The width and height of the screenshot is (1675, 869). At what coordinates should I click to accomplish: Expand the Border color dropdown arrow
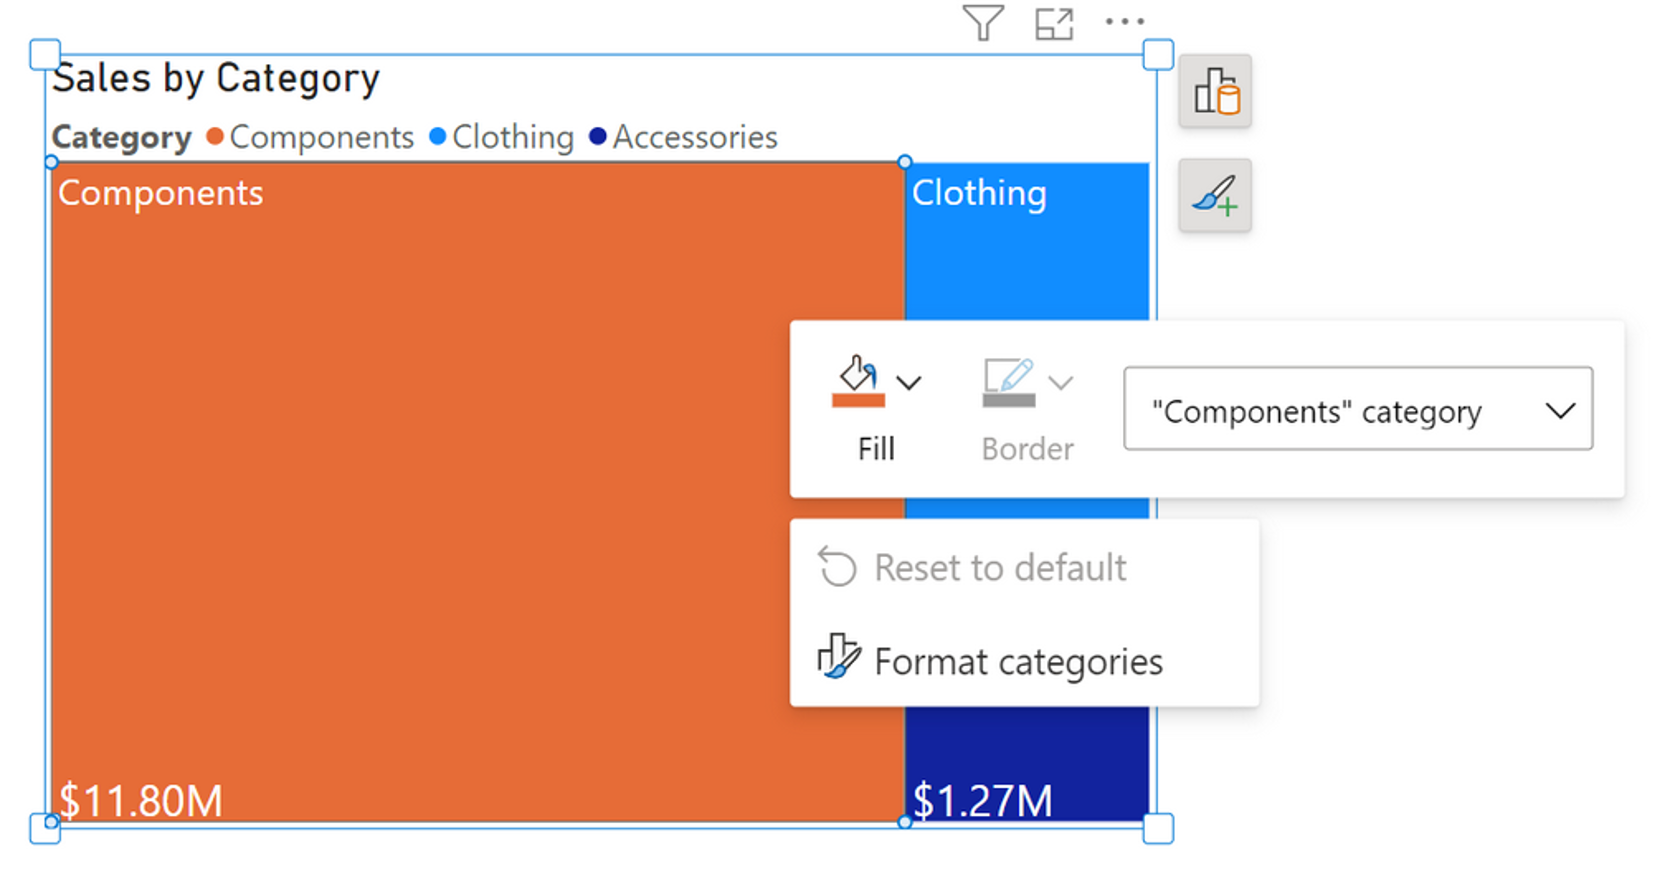coord(1061,382)
